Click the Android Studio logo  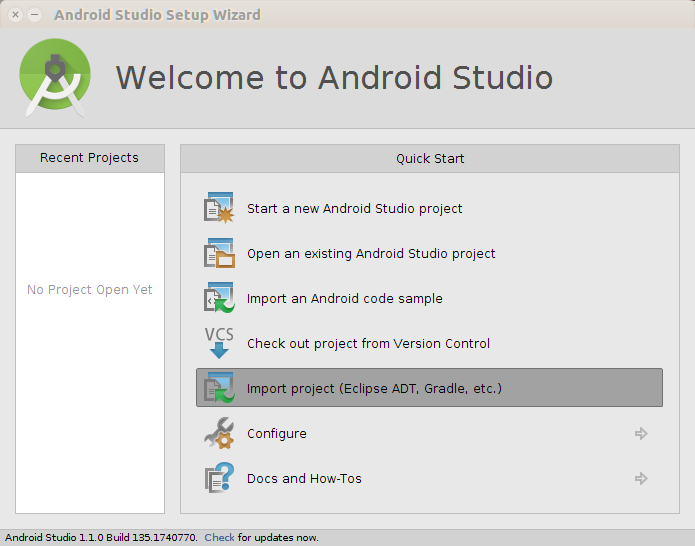(x=55, y=78)
